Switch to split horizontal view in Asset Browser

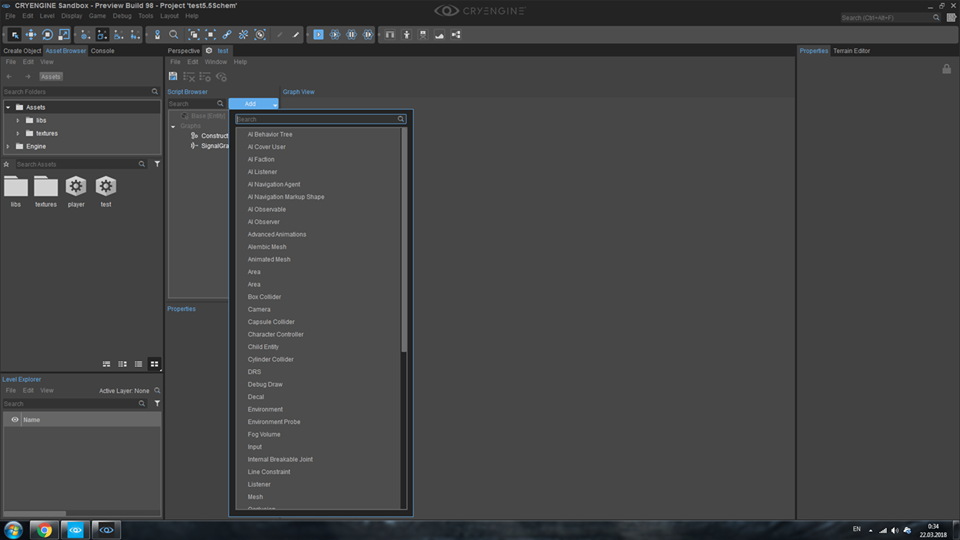tap(107, 364)
